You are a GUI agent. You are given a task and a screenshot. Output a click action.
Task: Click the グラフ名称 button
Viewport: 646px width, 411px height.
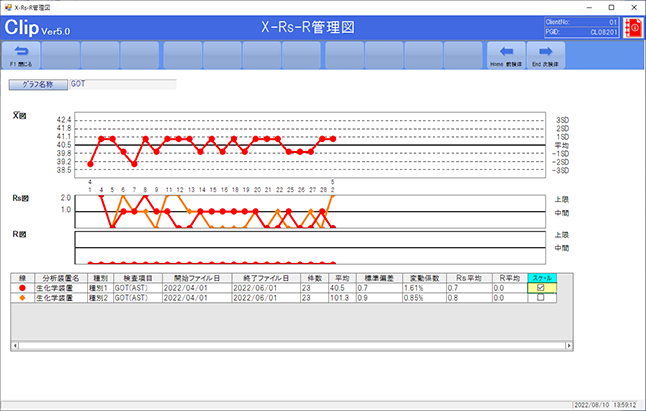[x=38, y=84]
